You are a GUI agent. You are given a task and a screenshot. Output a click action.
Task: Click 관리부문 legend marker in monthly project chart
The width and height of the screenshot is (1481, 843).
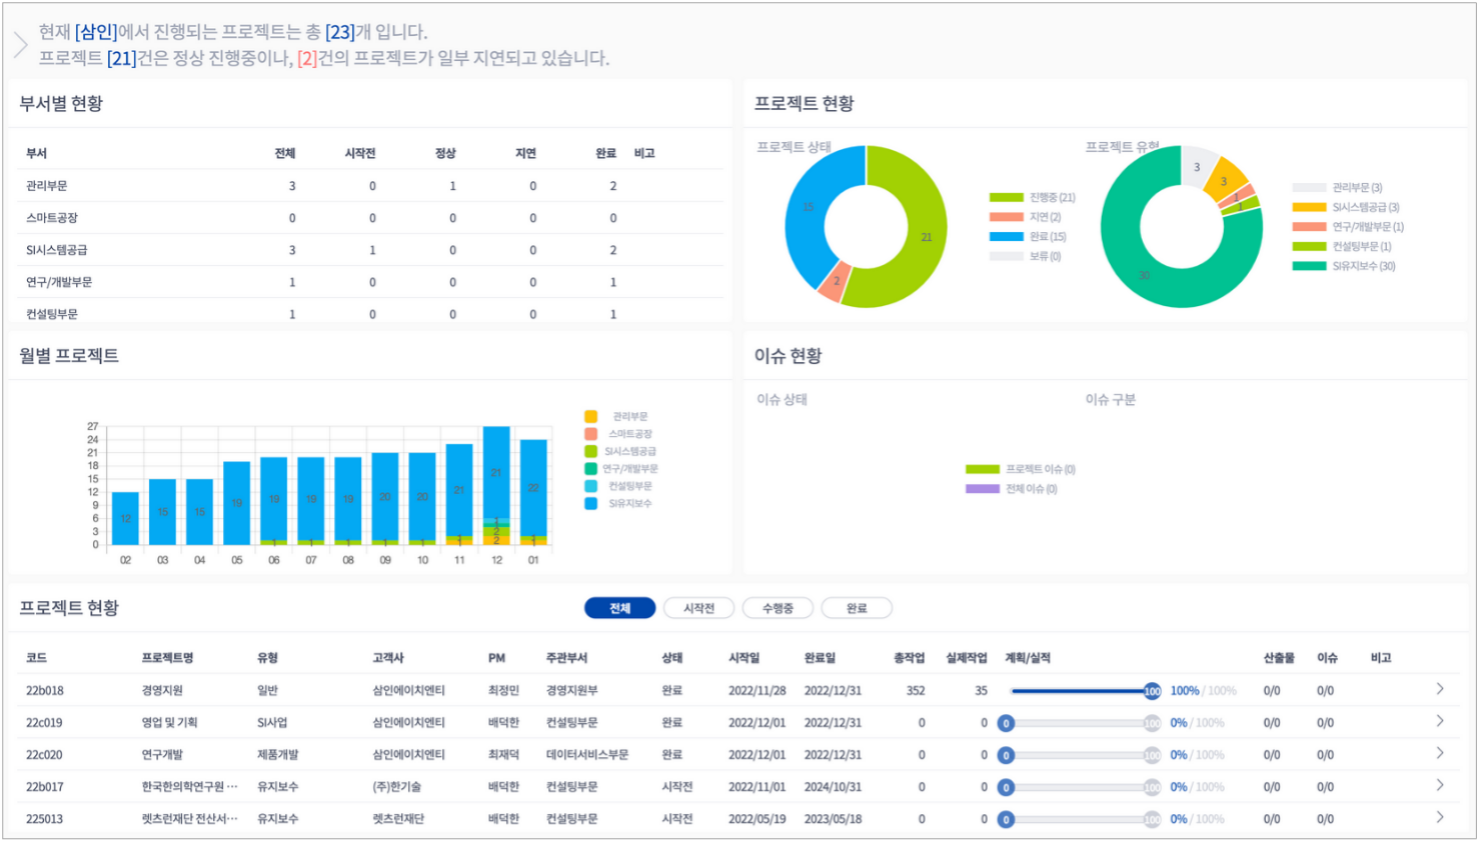[x=591, y=416]
